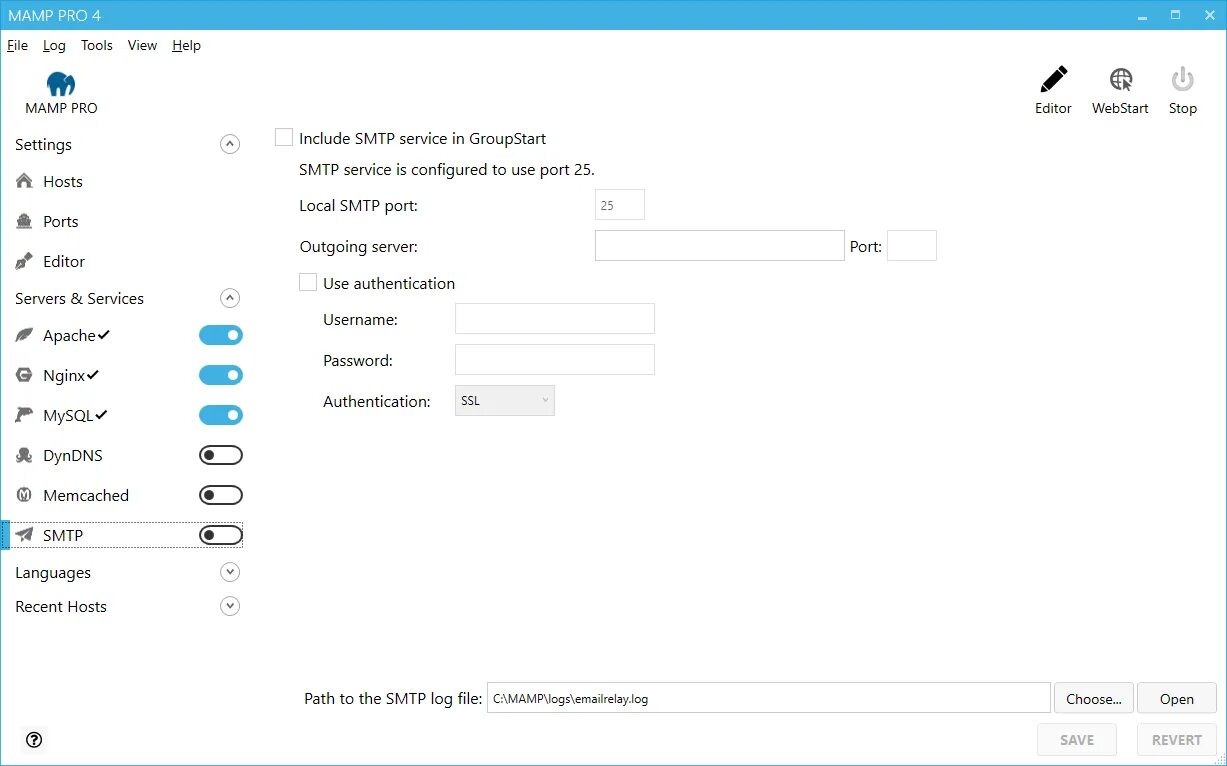The width and height of the screenshot is (1227, 766).
Task: Enable the DynDNS service switch
Action: [x=221, y=455]
